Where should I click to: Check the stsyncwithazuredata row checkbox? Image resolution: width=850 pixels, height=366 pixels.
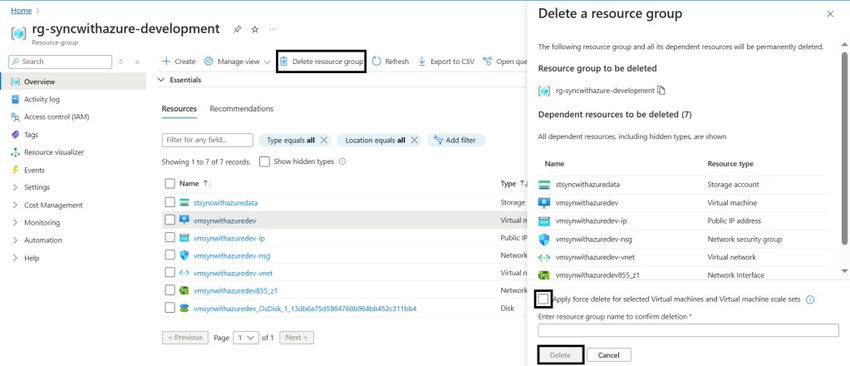170,202
